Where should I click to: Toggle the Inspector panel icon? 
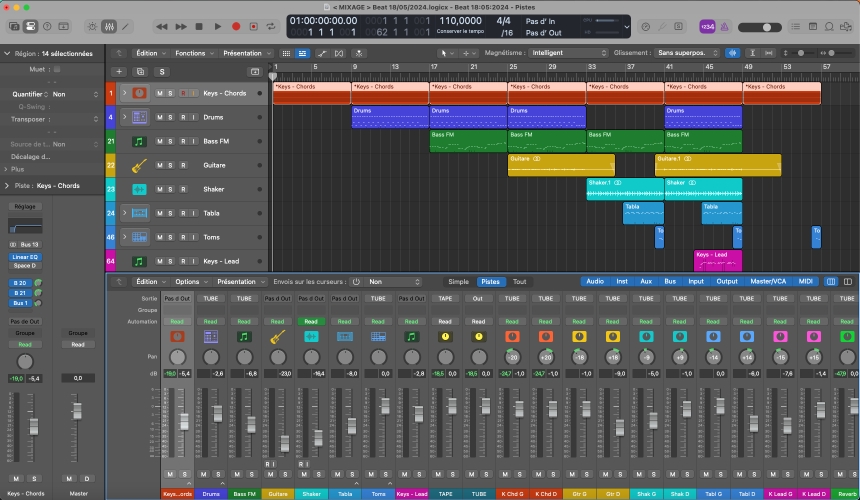[31, 26]
